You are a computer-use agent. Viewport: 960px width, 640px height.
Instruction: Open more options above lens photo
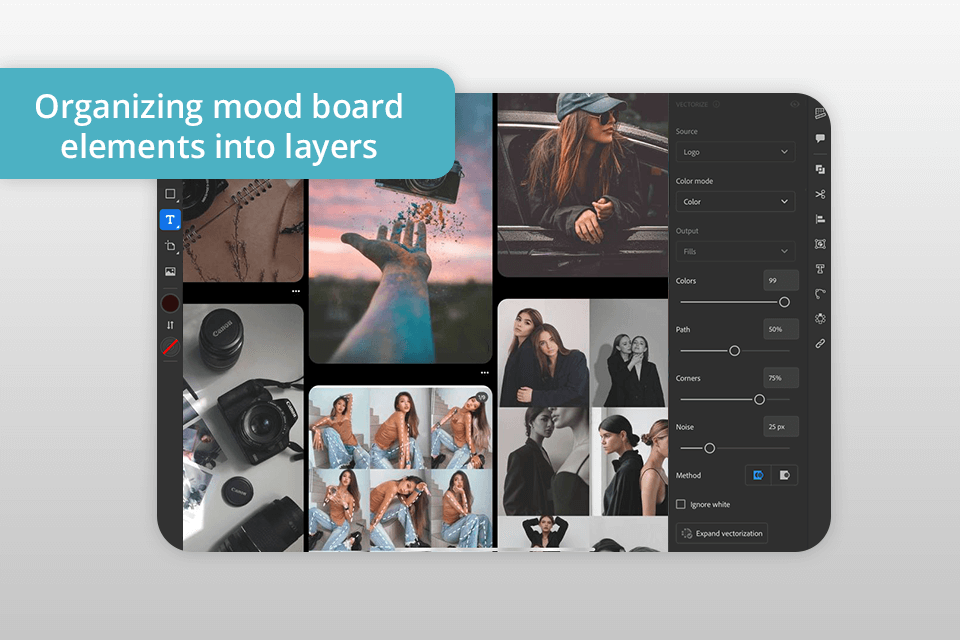pos(296,292)
